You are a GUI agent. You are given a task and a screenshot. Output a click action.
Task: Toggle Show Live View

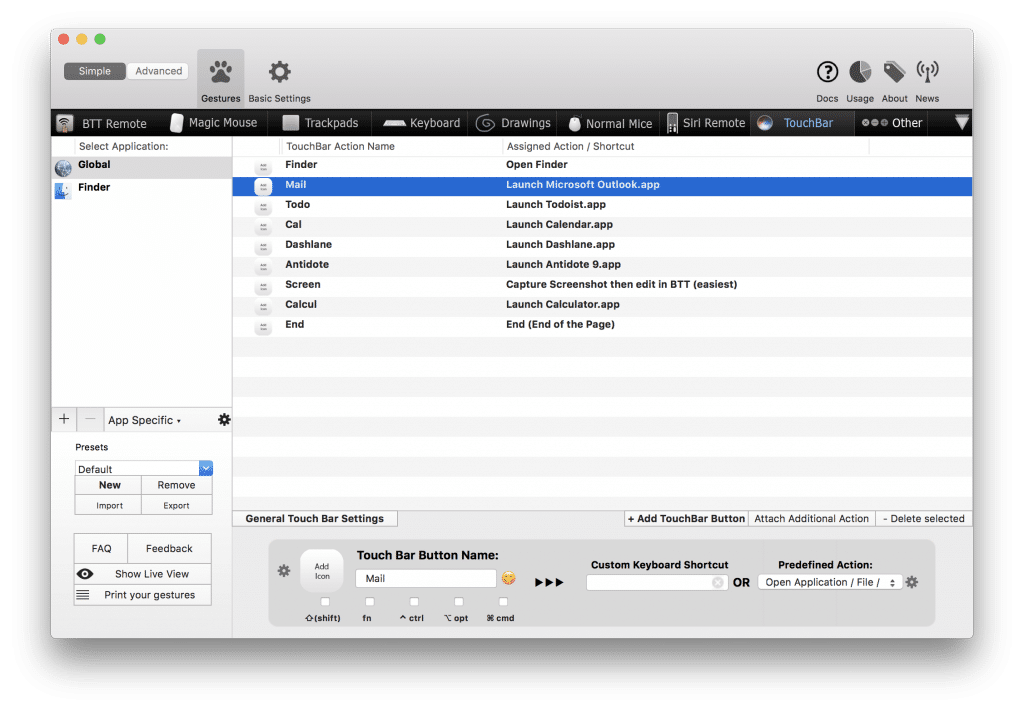click(143, 574)
